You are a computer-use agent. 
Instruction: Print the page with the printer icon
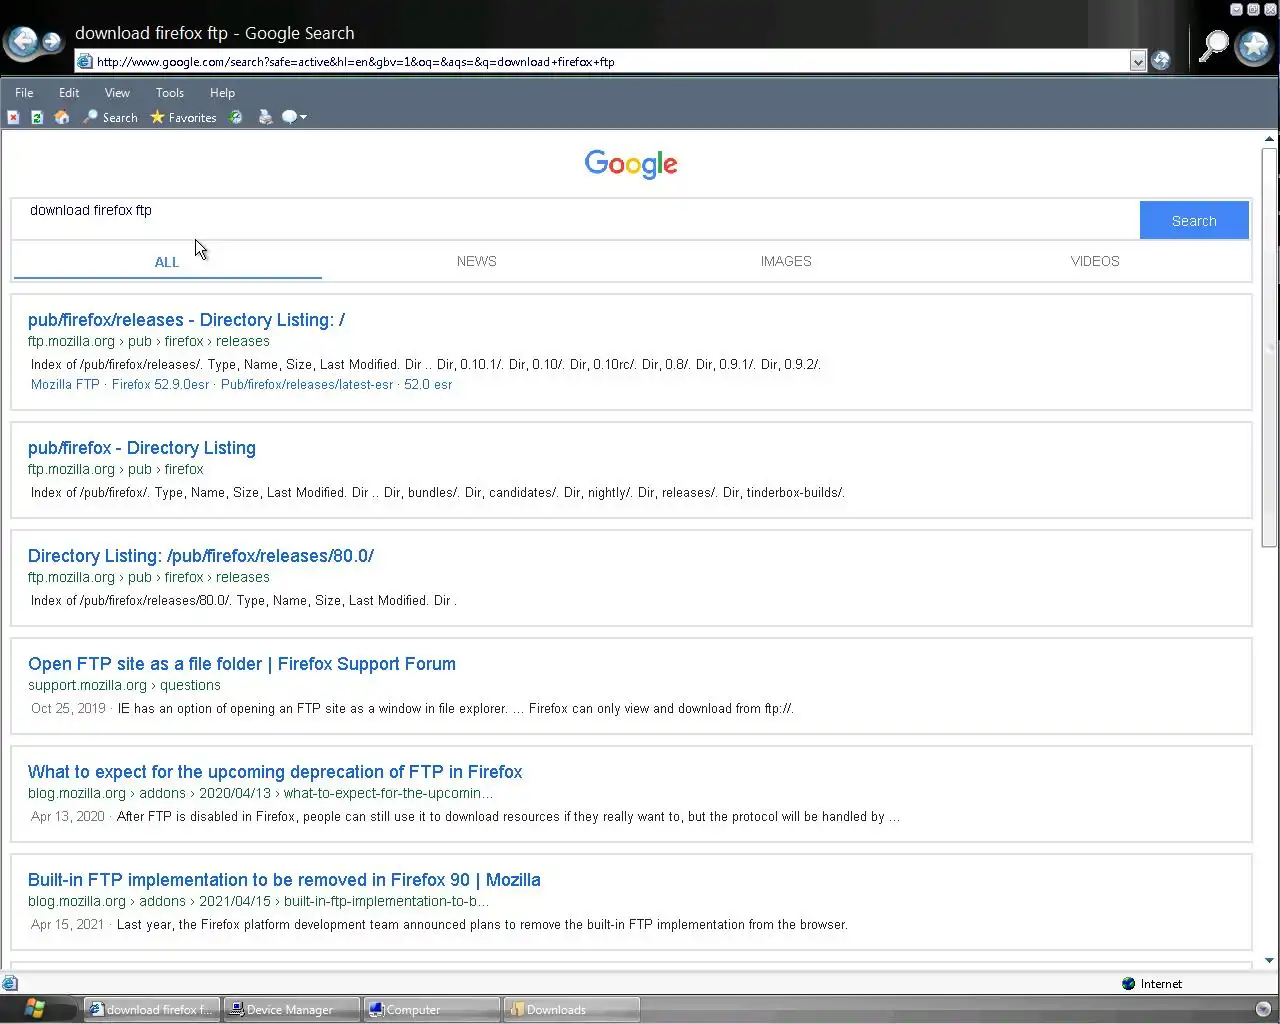pyautogui.click(x=265, y=117)
